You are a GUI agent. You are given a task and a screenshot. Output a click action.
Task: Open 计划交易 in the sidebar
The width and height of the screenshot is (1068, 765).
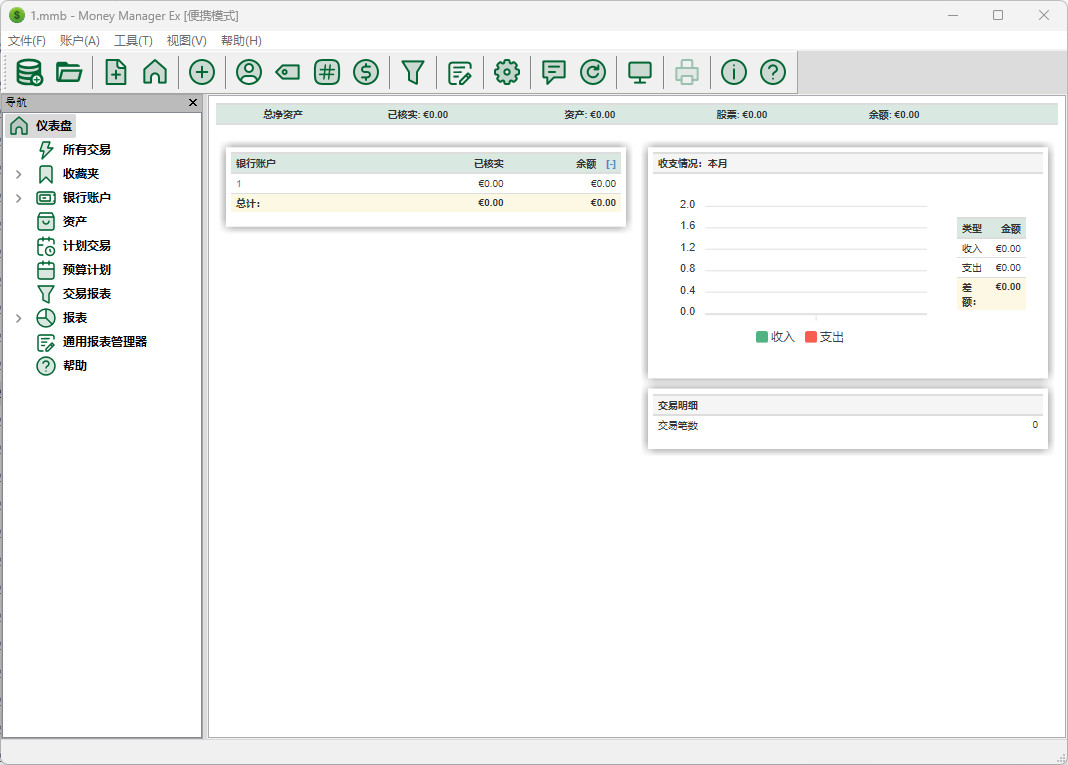[87, 246]
